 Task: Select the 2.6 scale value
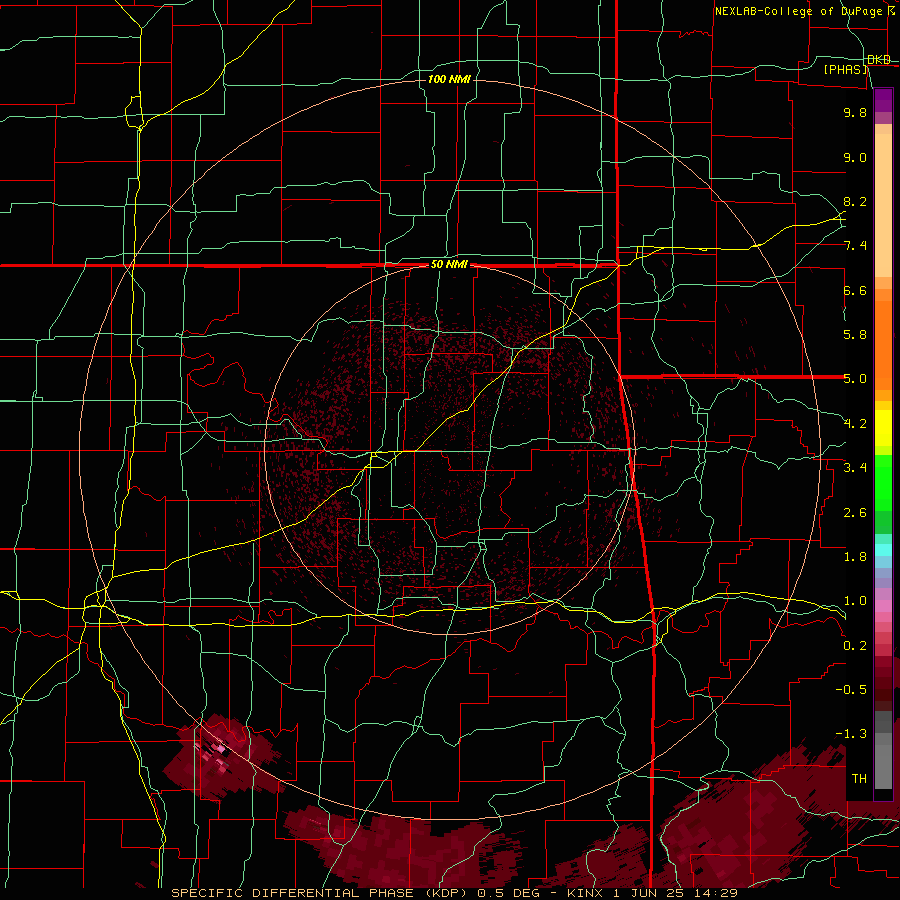click(x=855, y=513)
